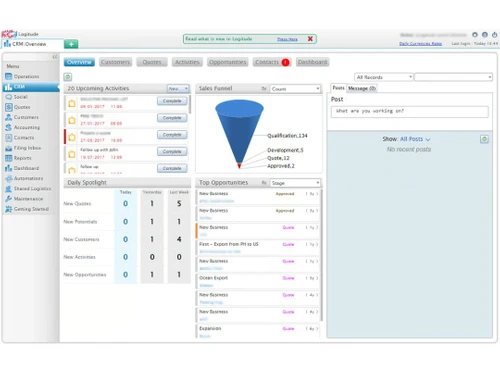
Task: Switch to the Dashboard tab
Action: [312, 62]
